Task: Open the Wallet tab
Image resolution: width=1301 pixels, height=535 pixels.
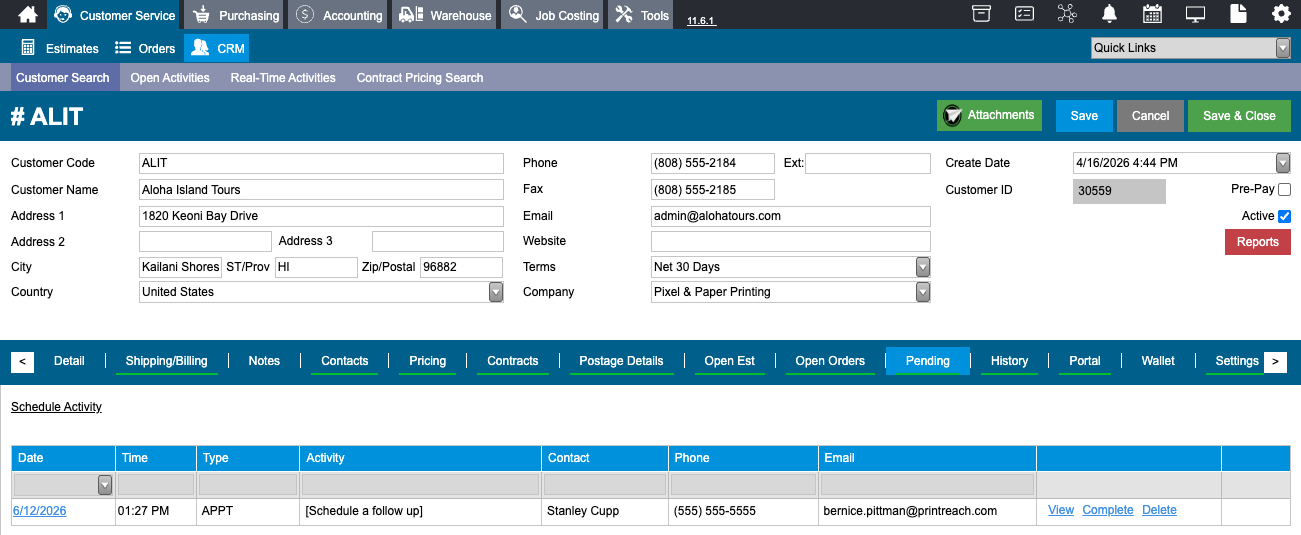Action: tap(1158, 361)
